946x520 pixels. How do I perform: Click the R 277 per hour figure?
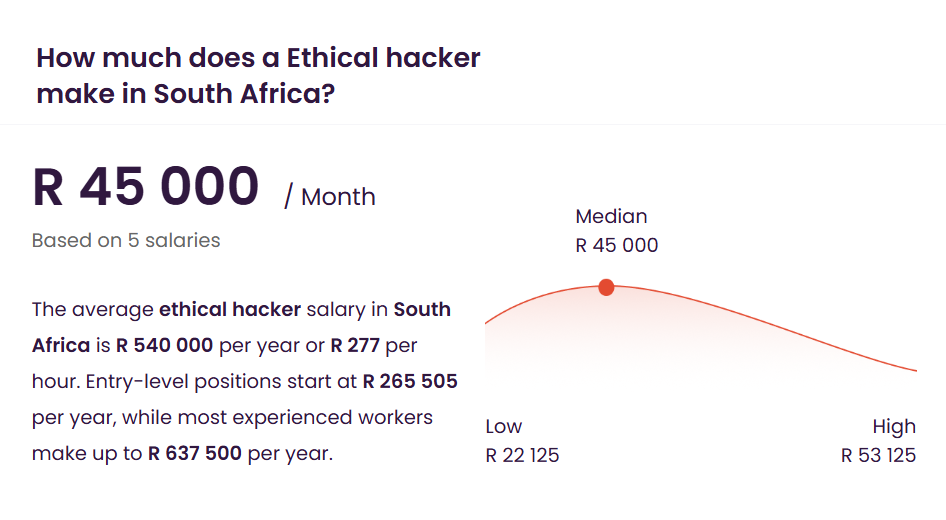[x=355, y=345]
